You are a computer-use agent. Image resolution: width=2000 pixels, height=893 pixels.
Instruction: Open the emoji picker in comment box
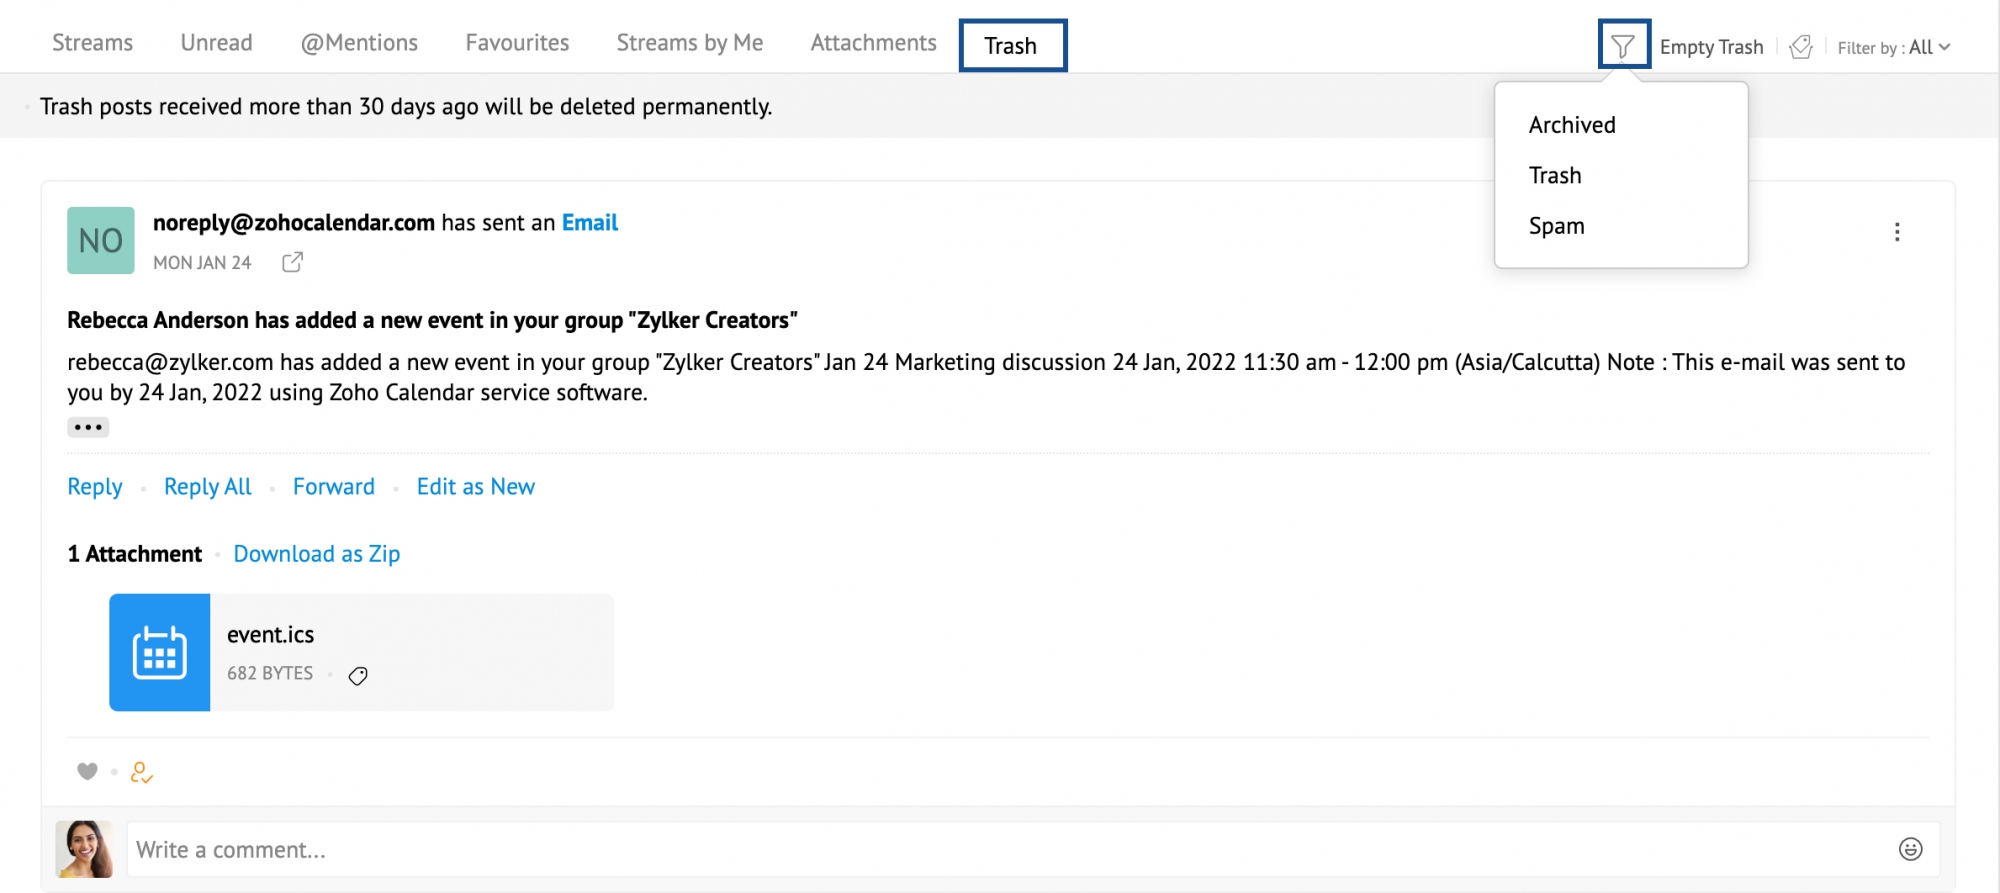click(x=1910, y=849)
